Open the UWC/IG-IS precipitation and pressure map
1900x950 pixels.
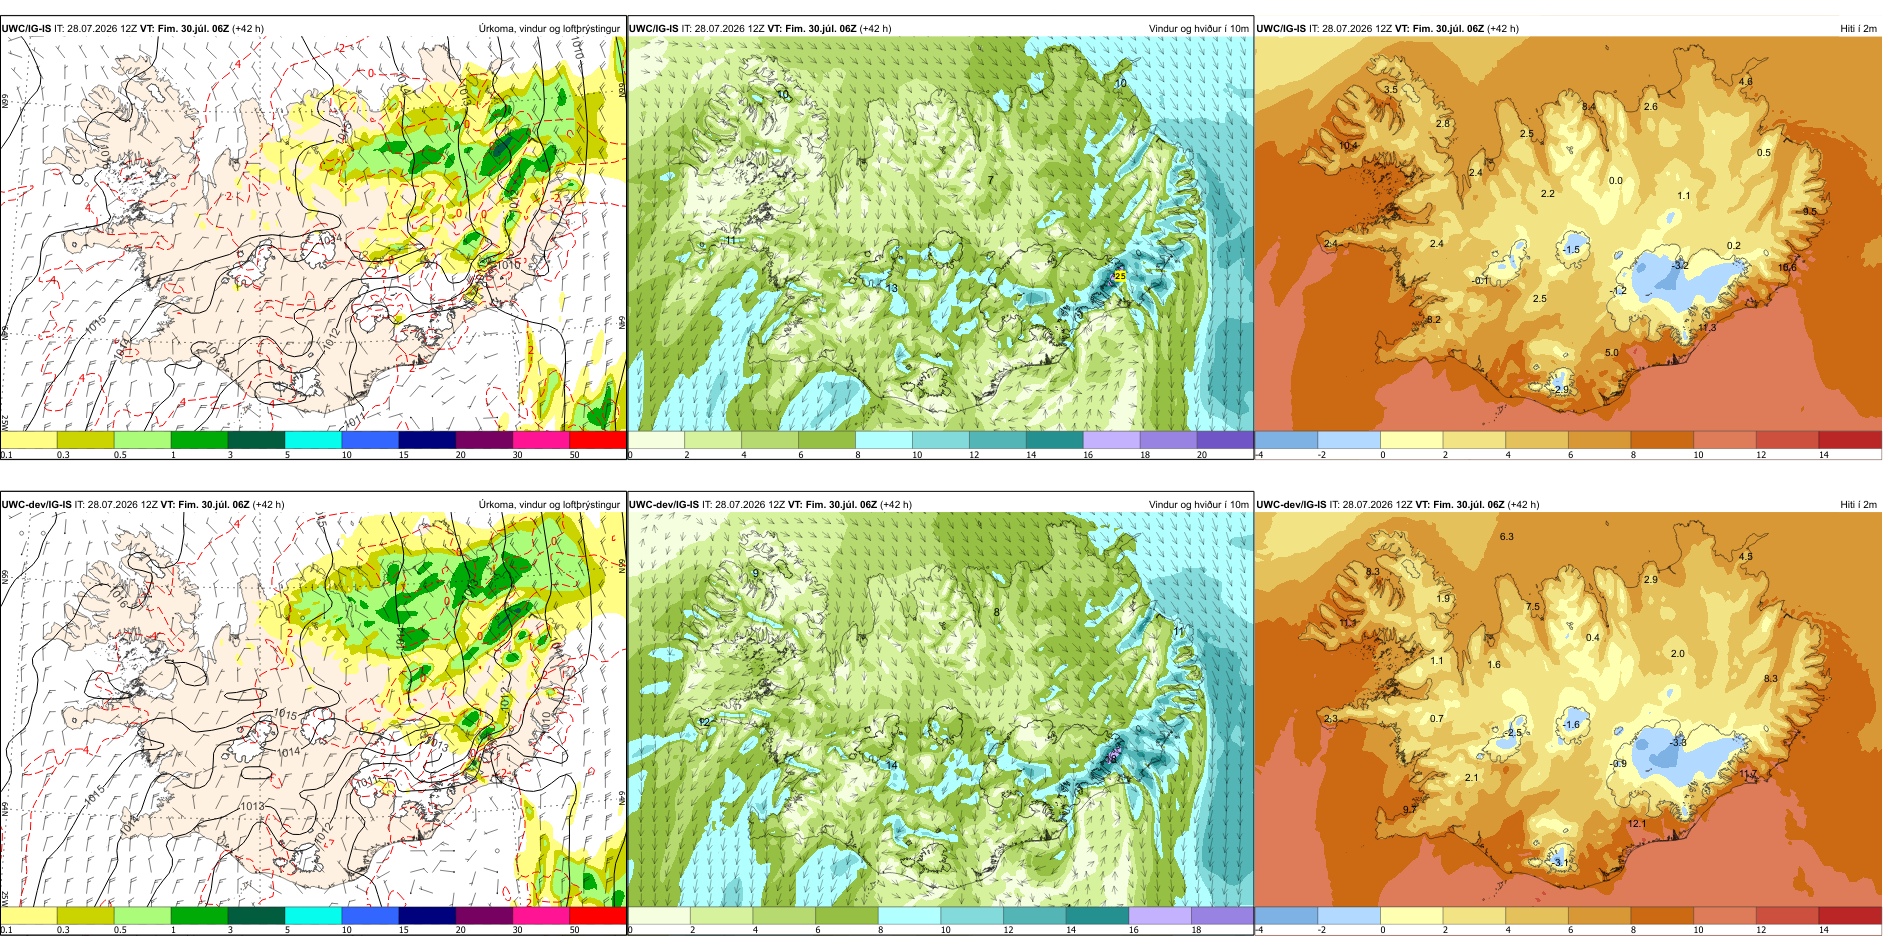point(313,234)
